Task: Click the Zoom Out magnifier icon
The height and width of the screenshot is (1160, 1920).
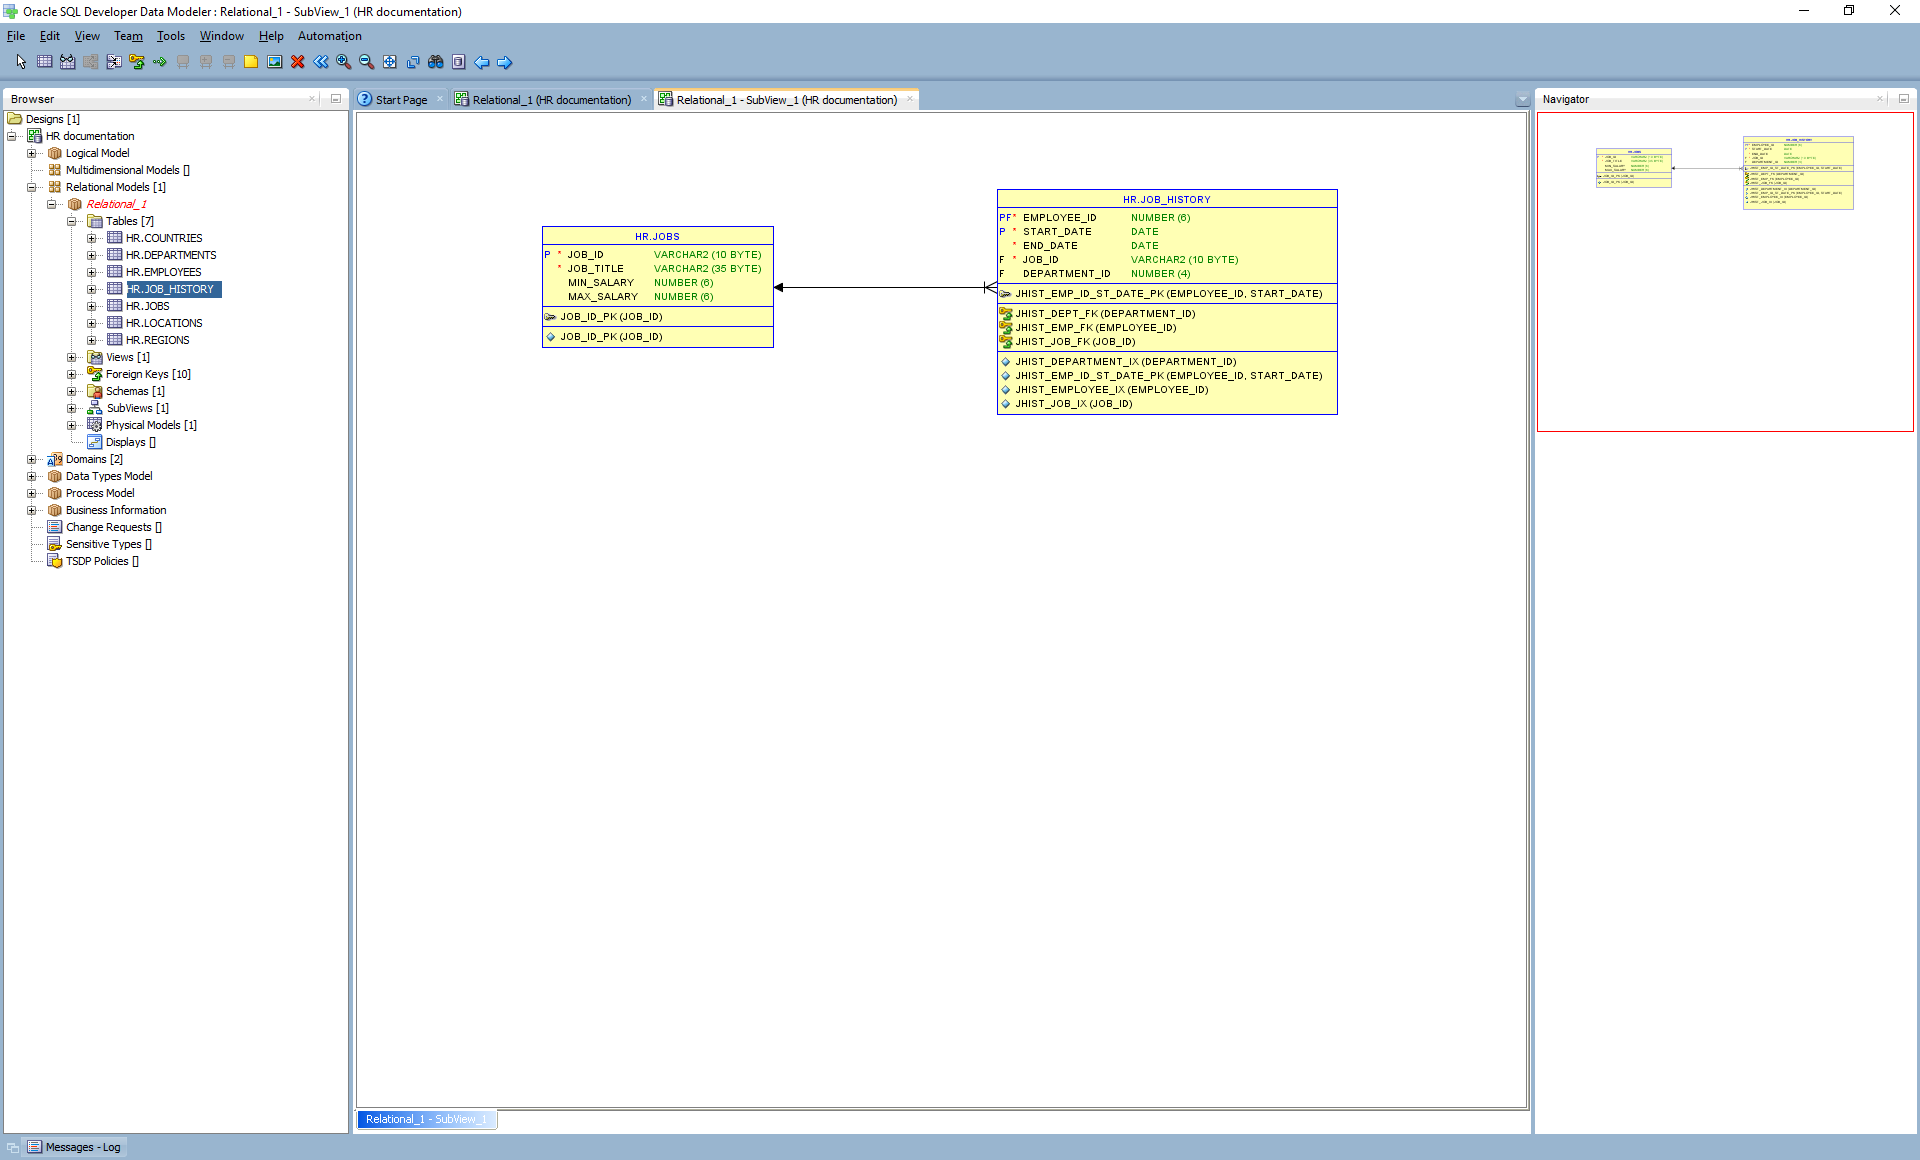Action: pyautogui.click(x=366, y=62)
